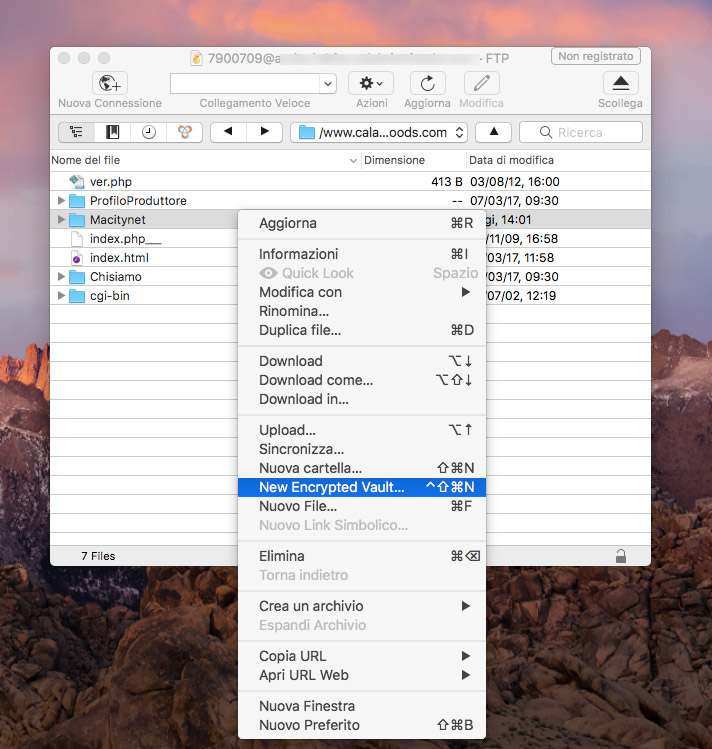Choose Upload... in the context menu
This screenshot has height=749, width=712.
(362, 430)
